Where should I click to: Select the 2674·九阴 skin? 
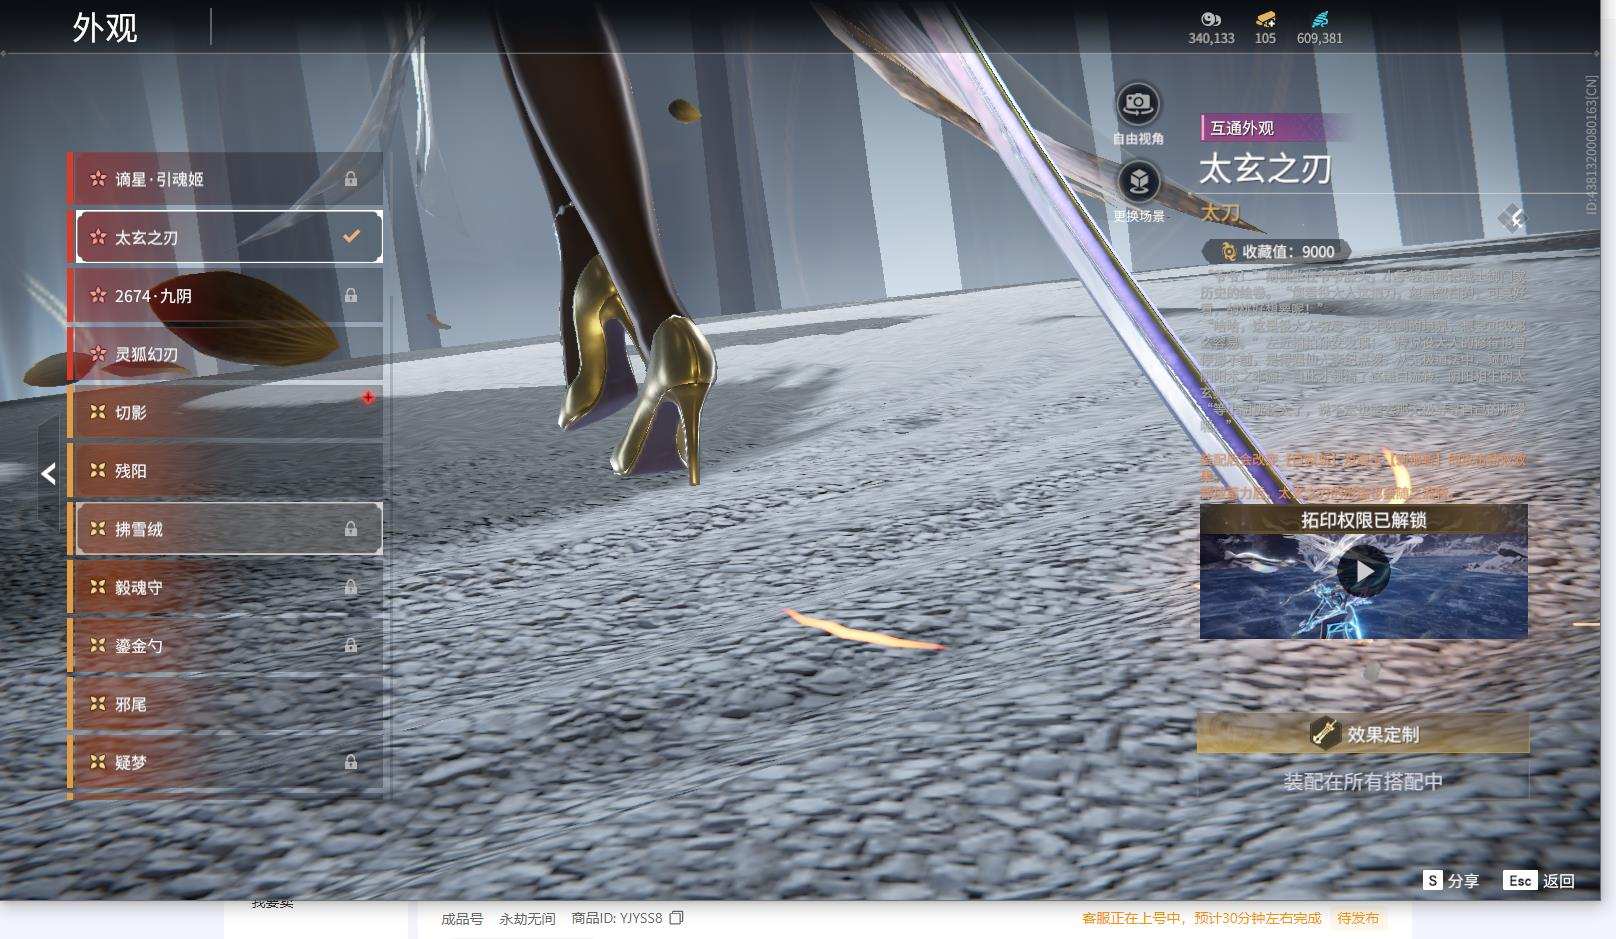(226, 295)
